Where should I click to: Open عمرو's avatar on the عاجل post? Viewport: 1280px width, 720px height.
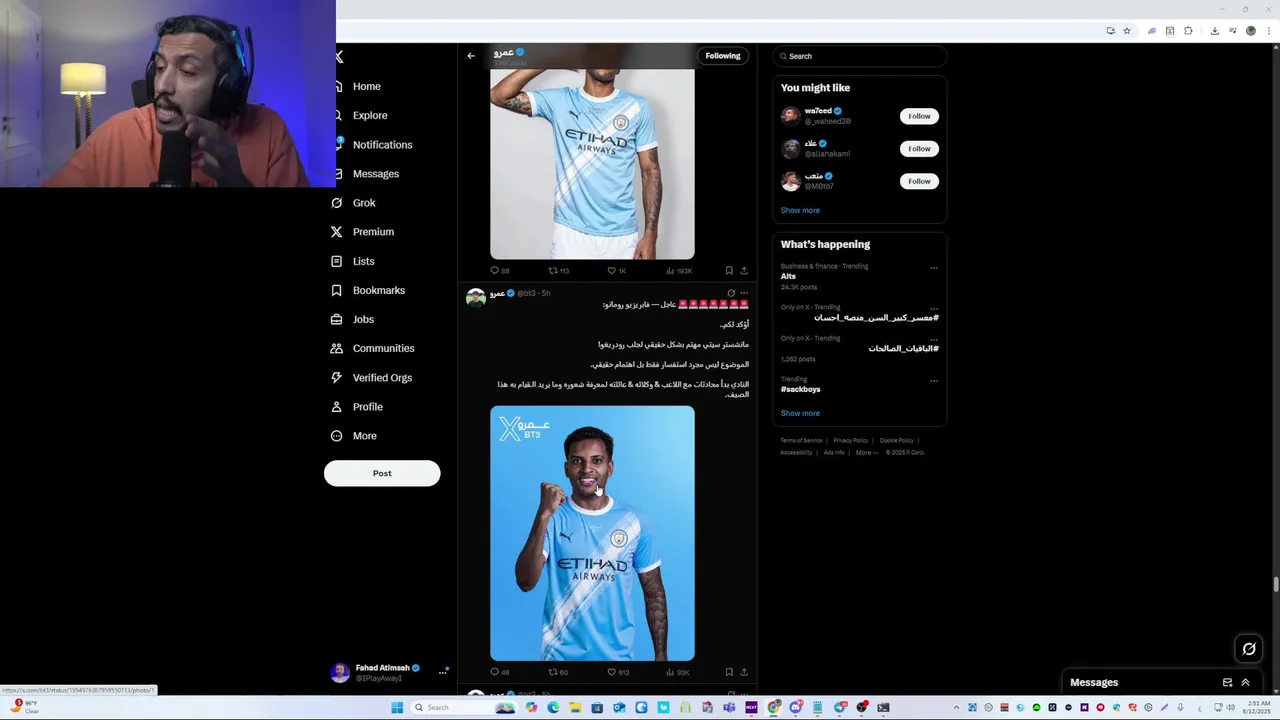pos(476,297)
